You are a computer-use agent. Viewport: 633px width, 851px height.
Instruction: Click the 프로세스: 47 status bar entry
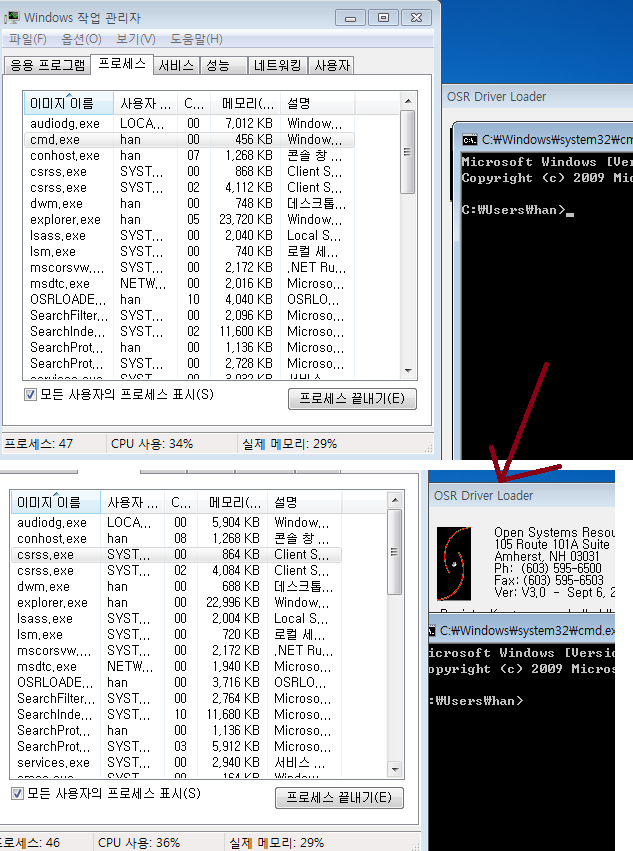pyautogui.click(x=39, y=444)
